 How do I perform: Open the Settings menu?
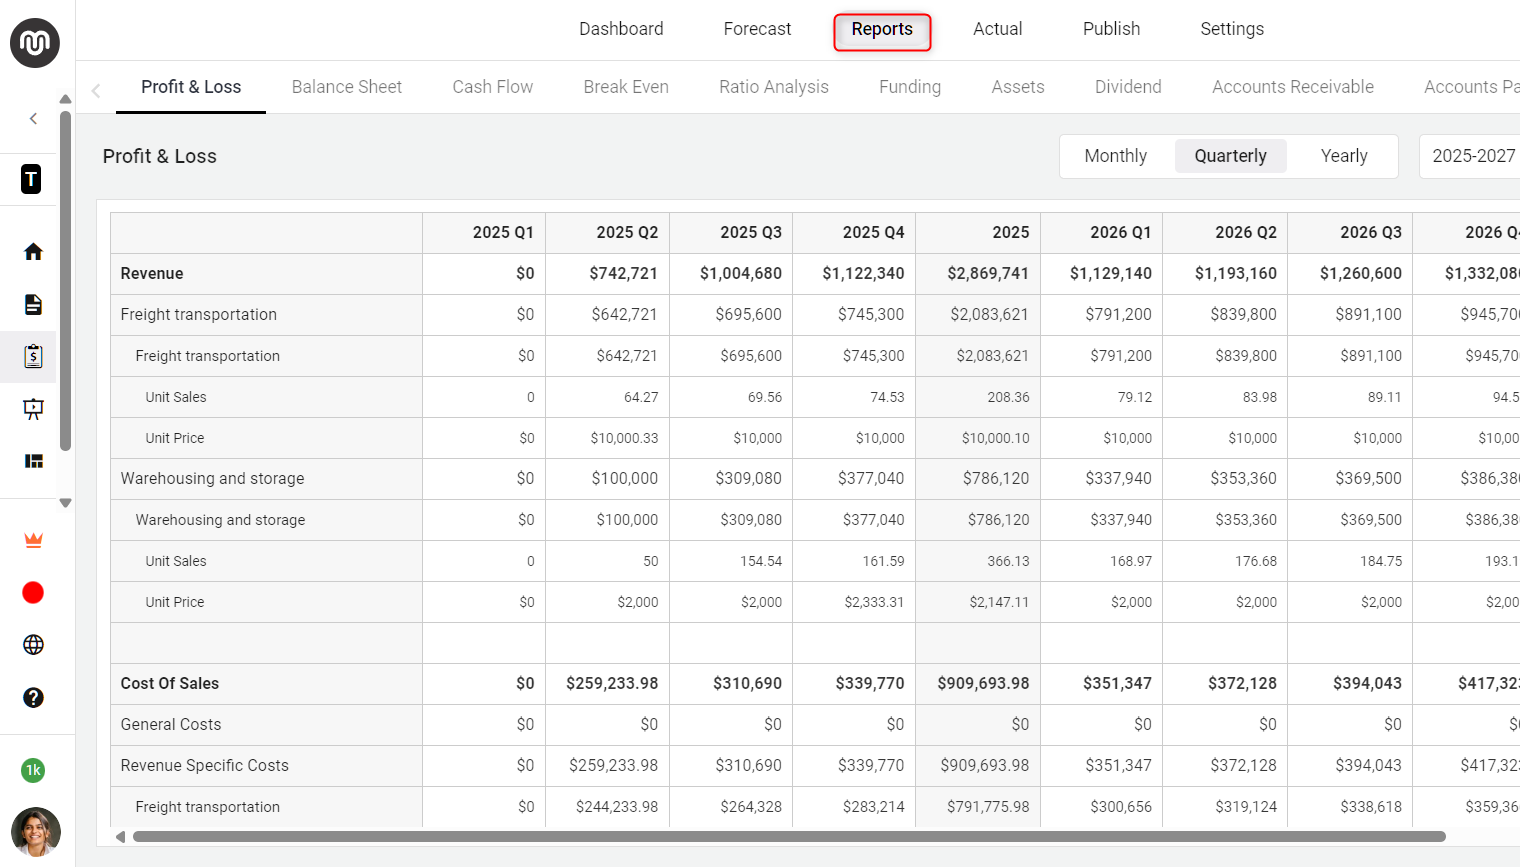[1232, 29]
